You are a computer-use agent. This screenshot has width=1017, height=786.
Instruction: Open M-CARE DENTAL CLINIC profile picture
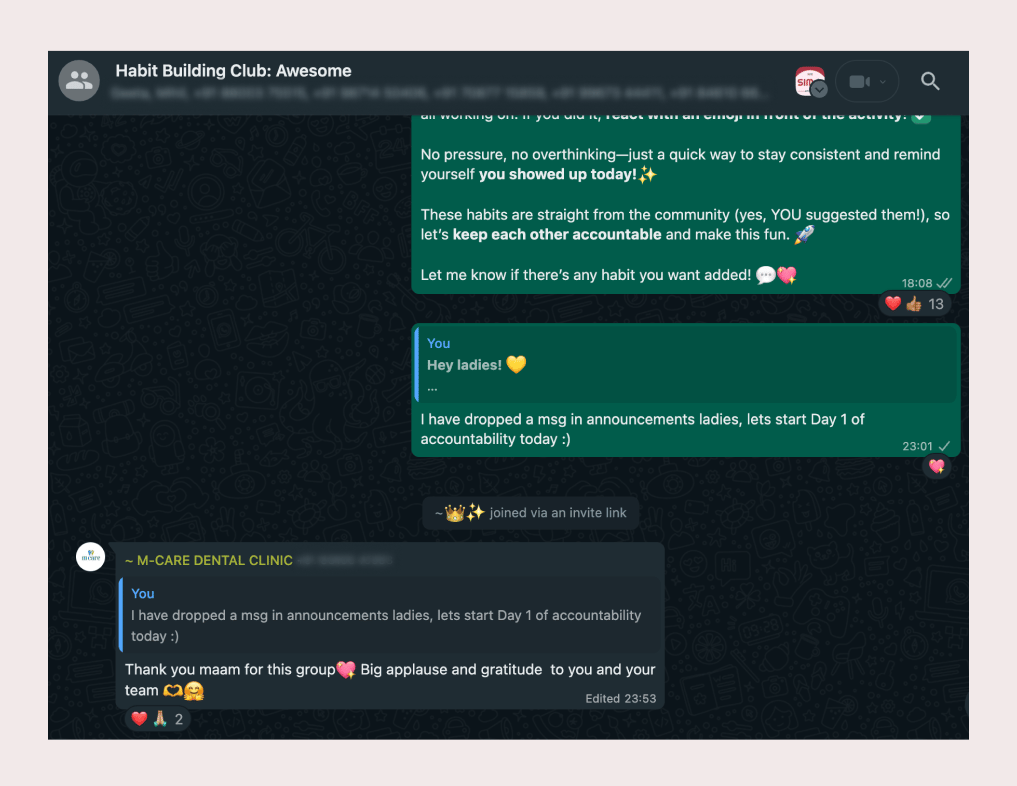click(91, 557)
